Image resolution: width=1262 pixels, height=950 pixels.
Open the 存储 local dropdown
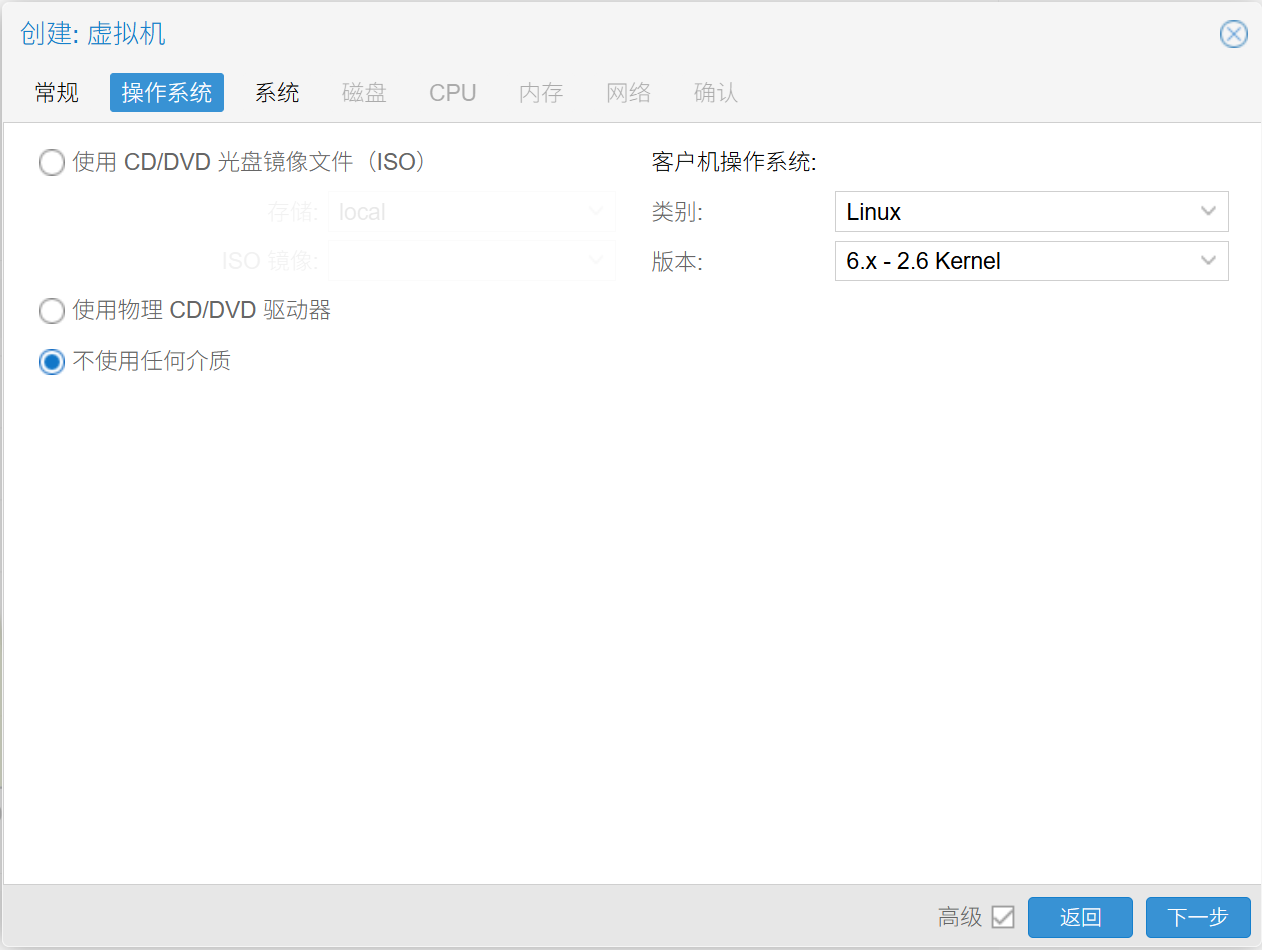click(x=471, y=212)
